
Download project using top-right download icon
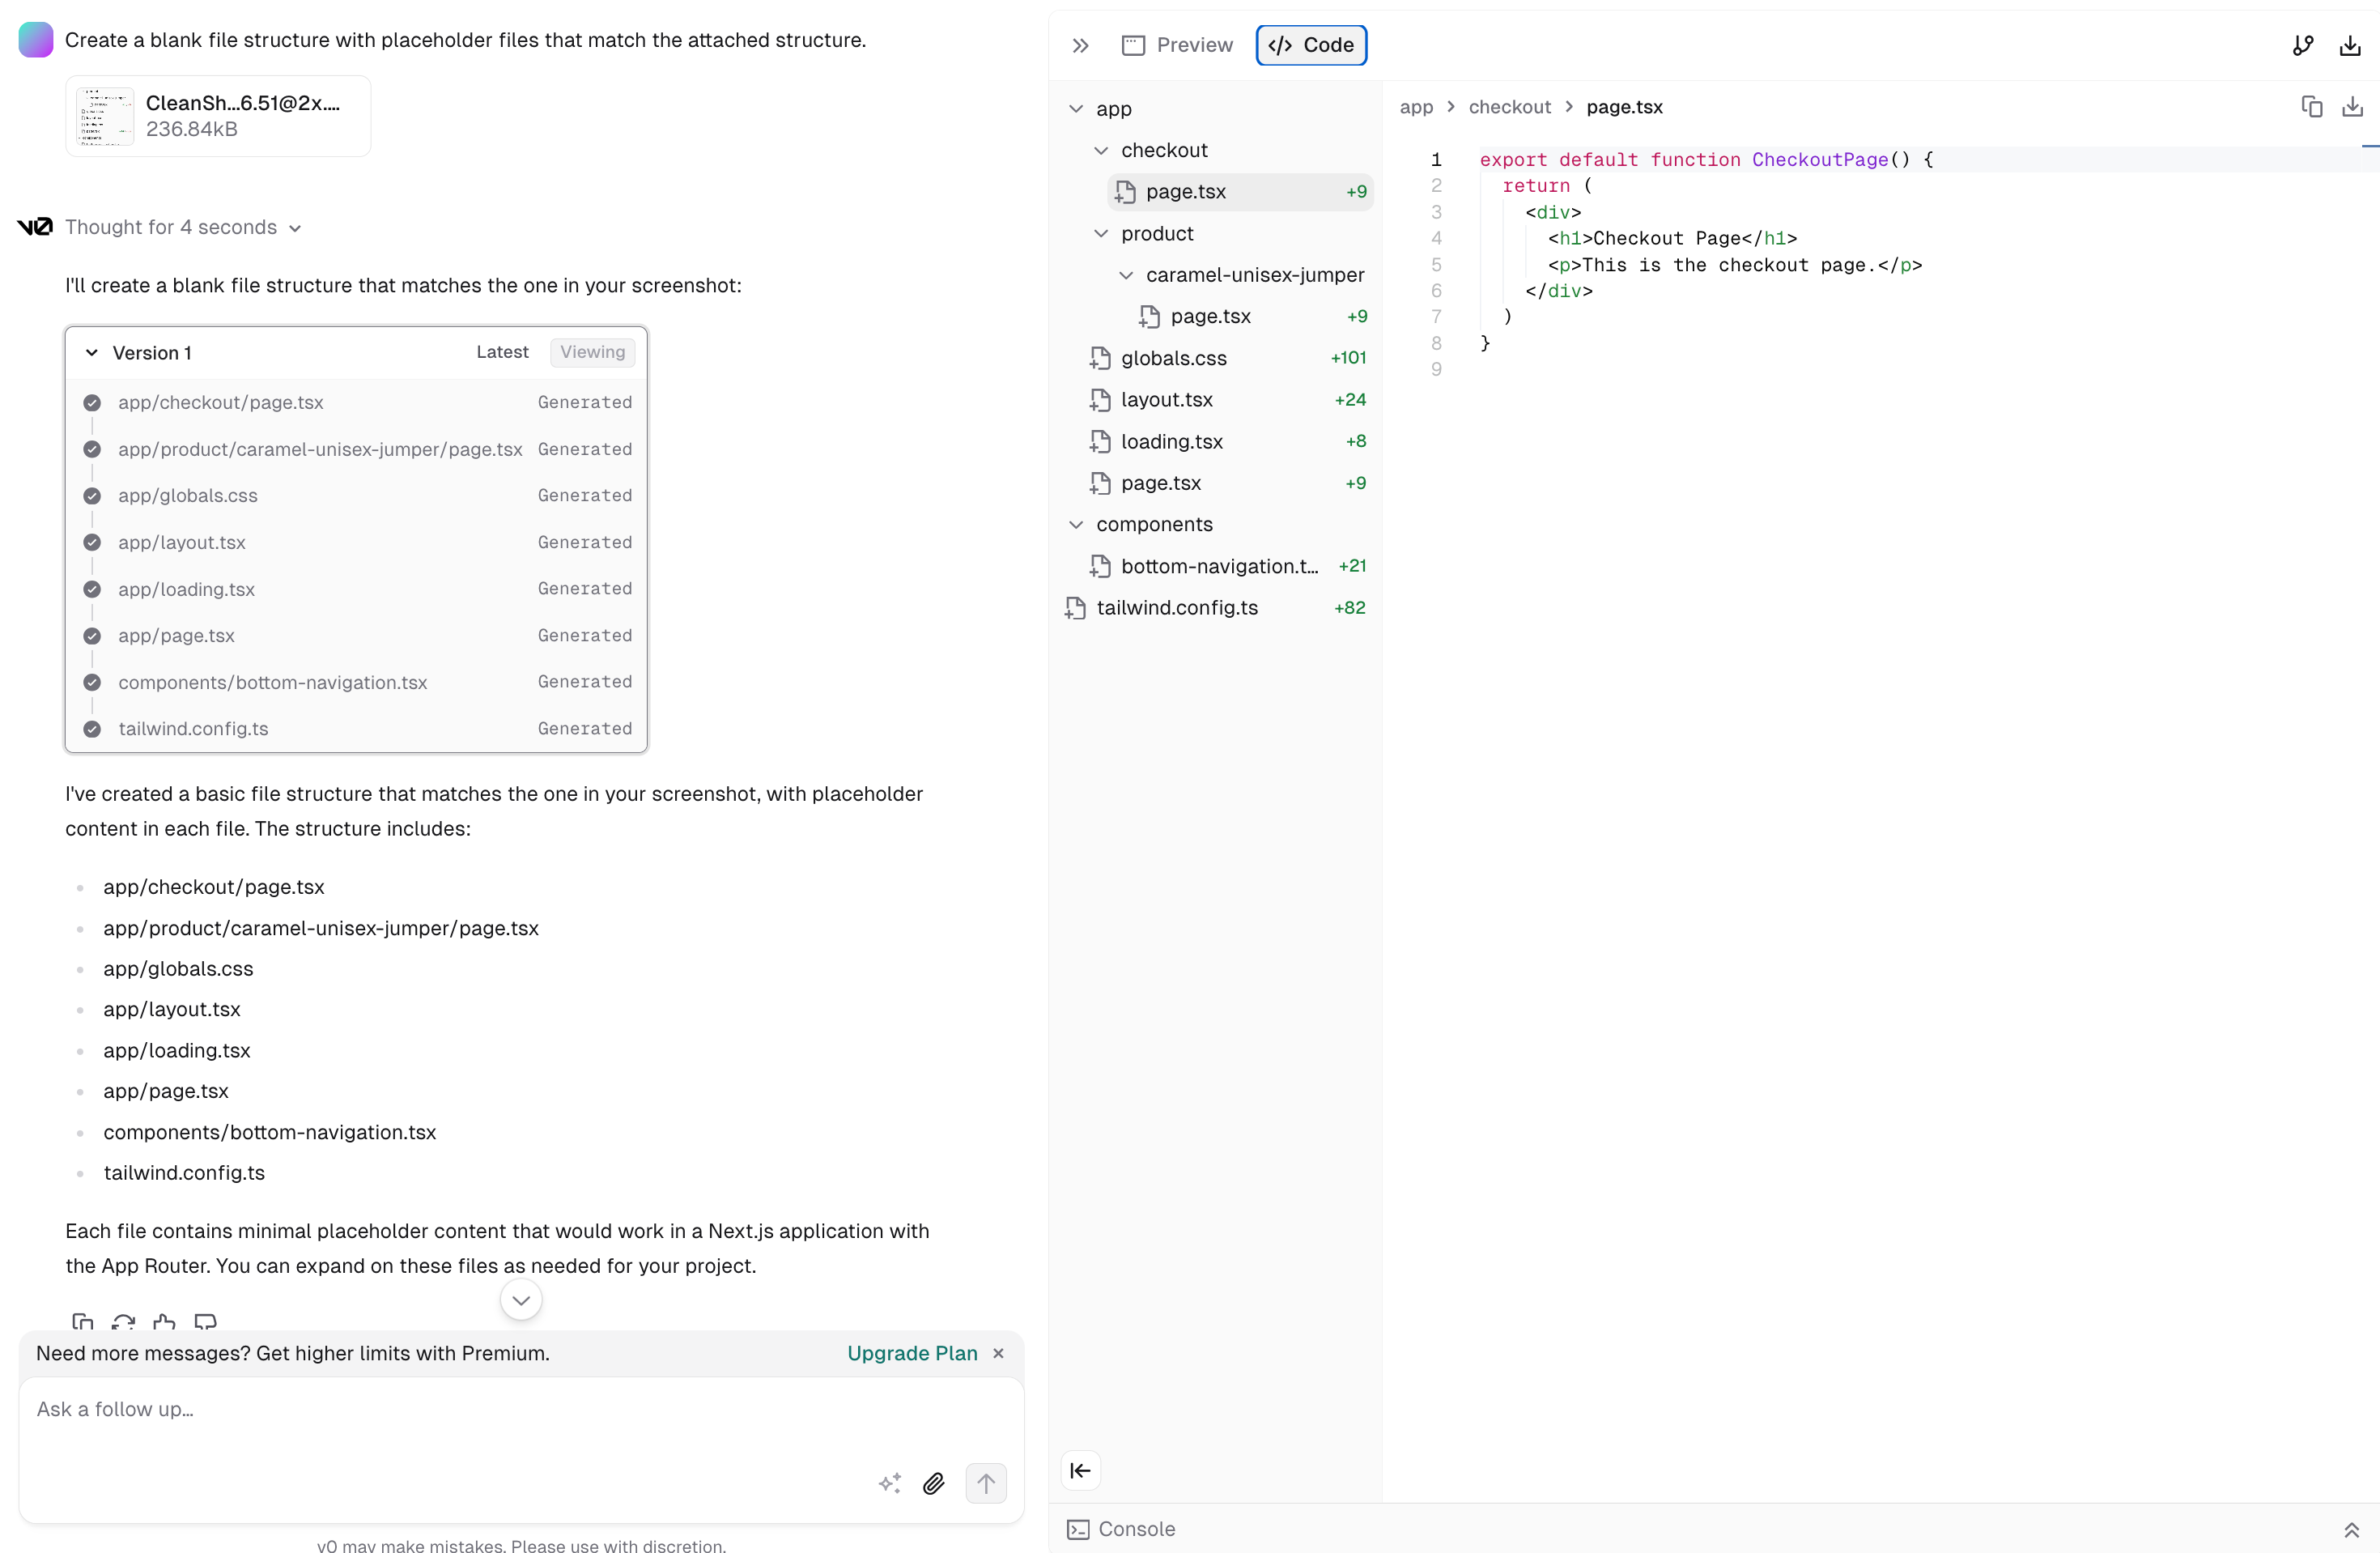2350,45
